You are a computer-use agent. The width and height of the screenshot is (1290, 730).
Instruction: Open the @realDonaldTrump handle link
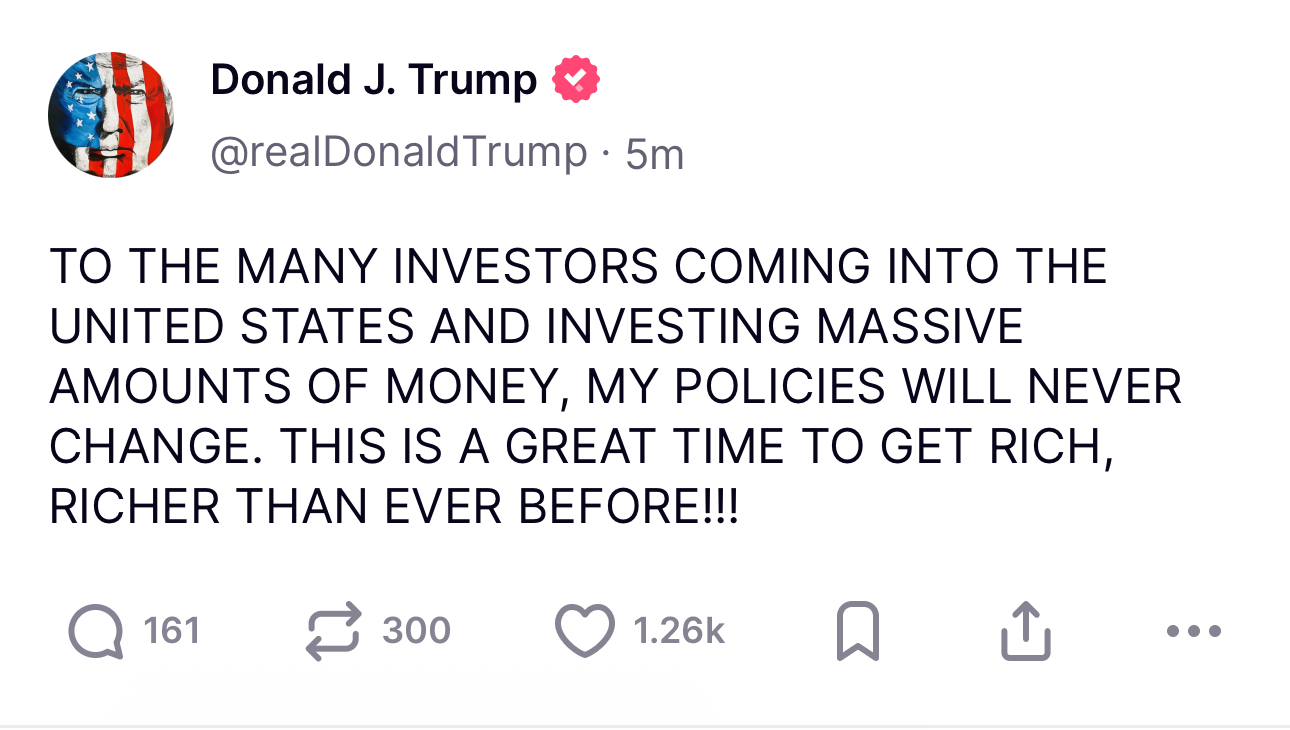399,153
